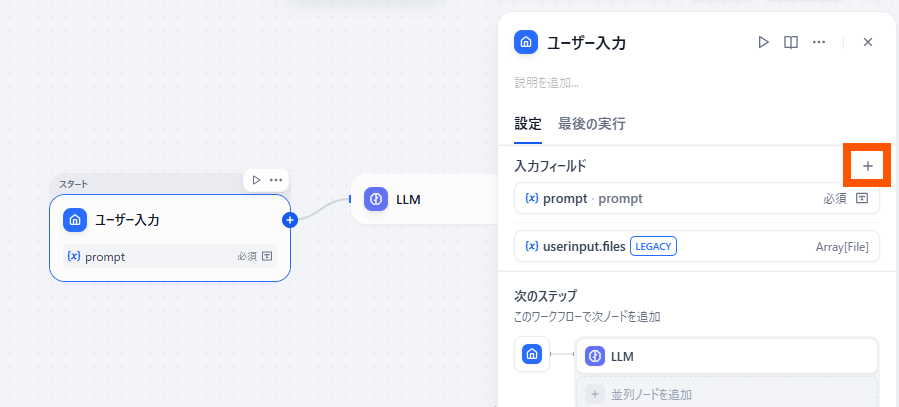Open the LLM next step entry
The width and height of the screenshot is (899, 407).
pyautogui.click(x=726, y=356)
